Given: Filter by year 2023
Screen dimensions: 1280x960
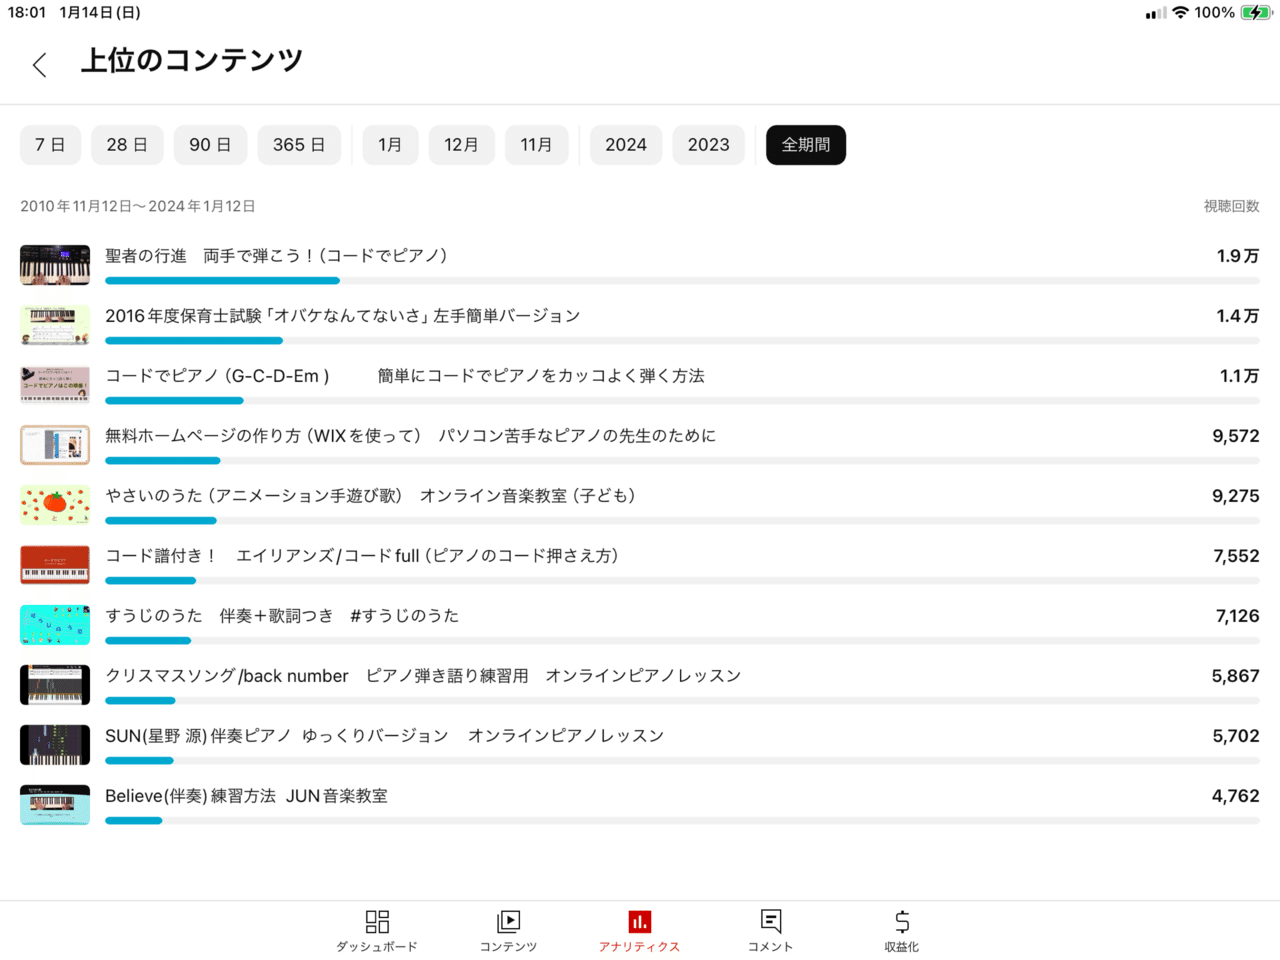Looking at the screenshot, I should 708,145.
